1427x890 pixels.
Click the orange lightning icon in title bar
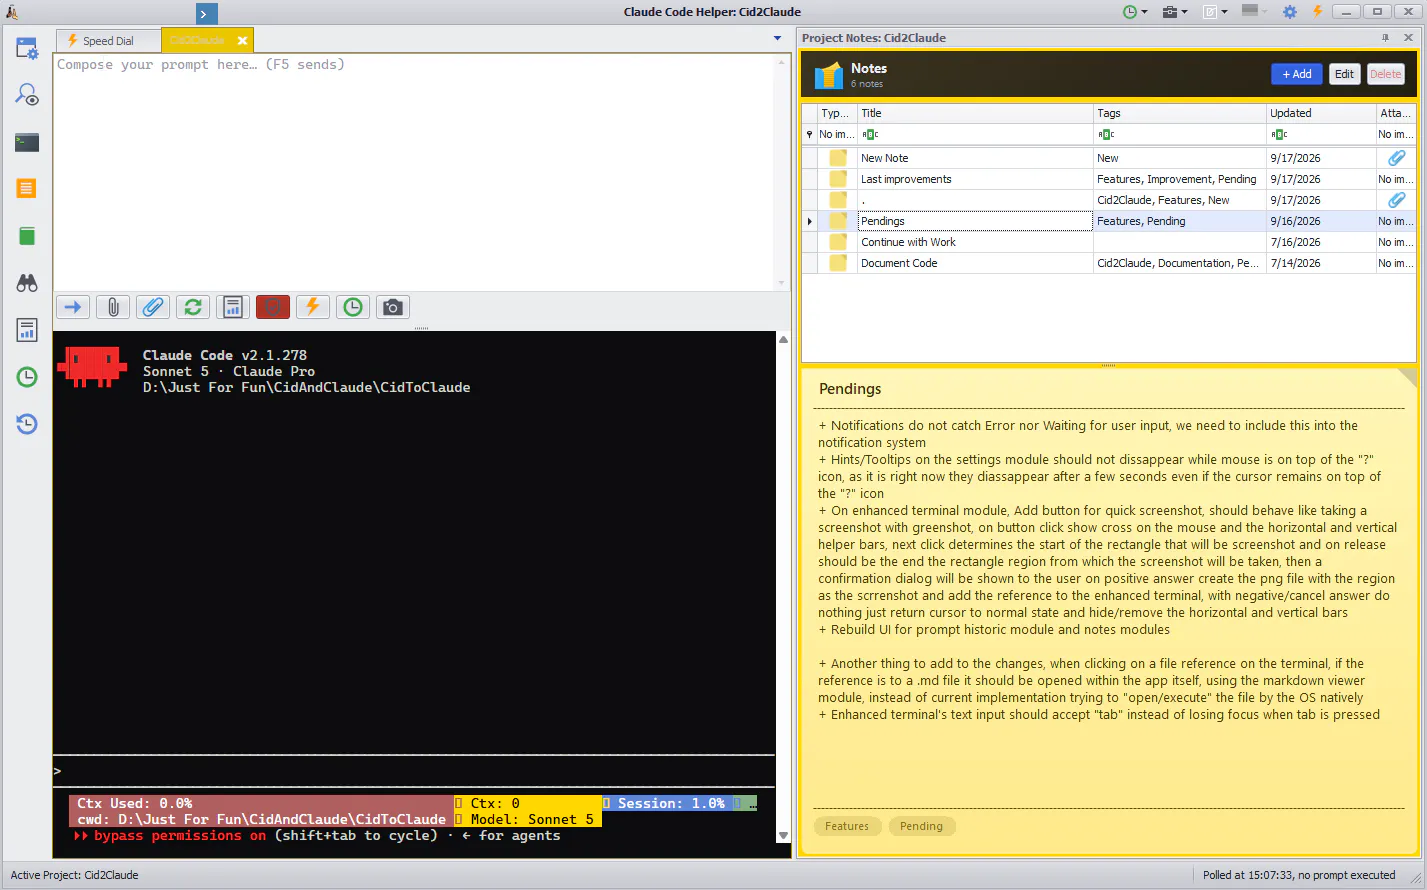pyautogui.click(x=1317, y=12)
